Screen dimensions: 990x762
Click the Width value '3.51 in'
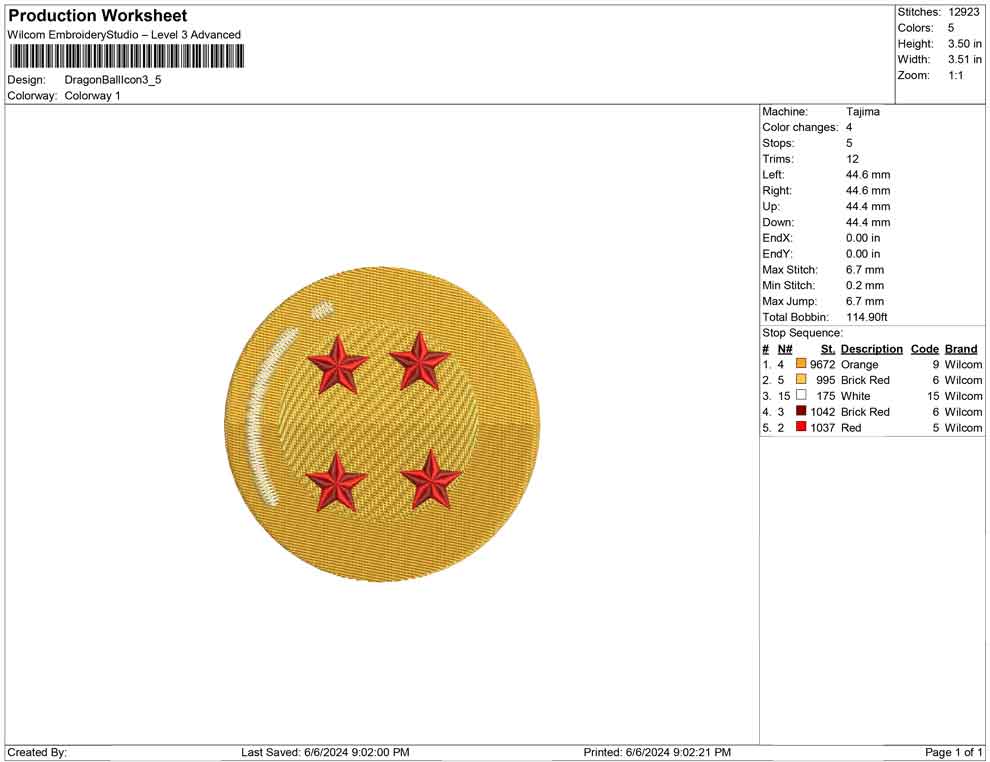click(x=964, y=59)
